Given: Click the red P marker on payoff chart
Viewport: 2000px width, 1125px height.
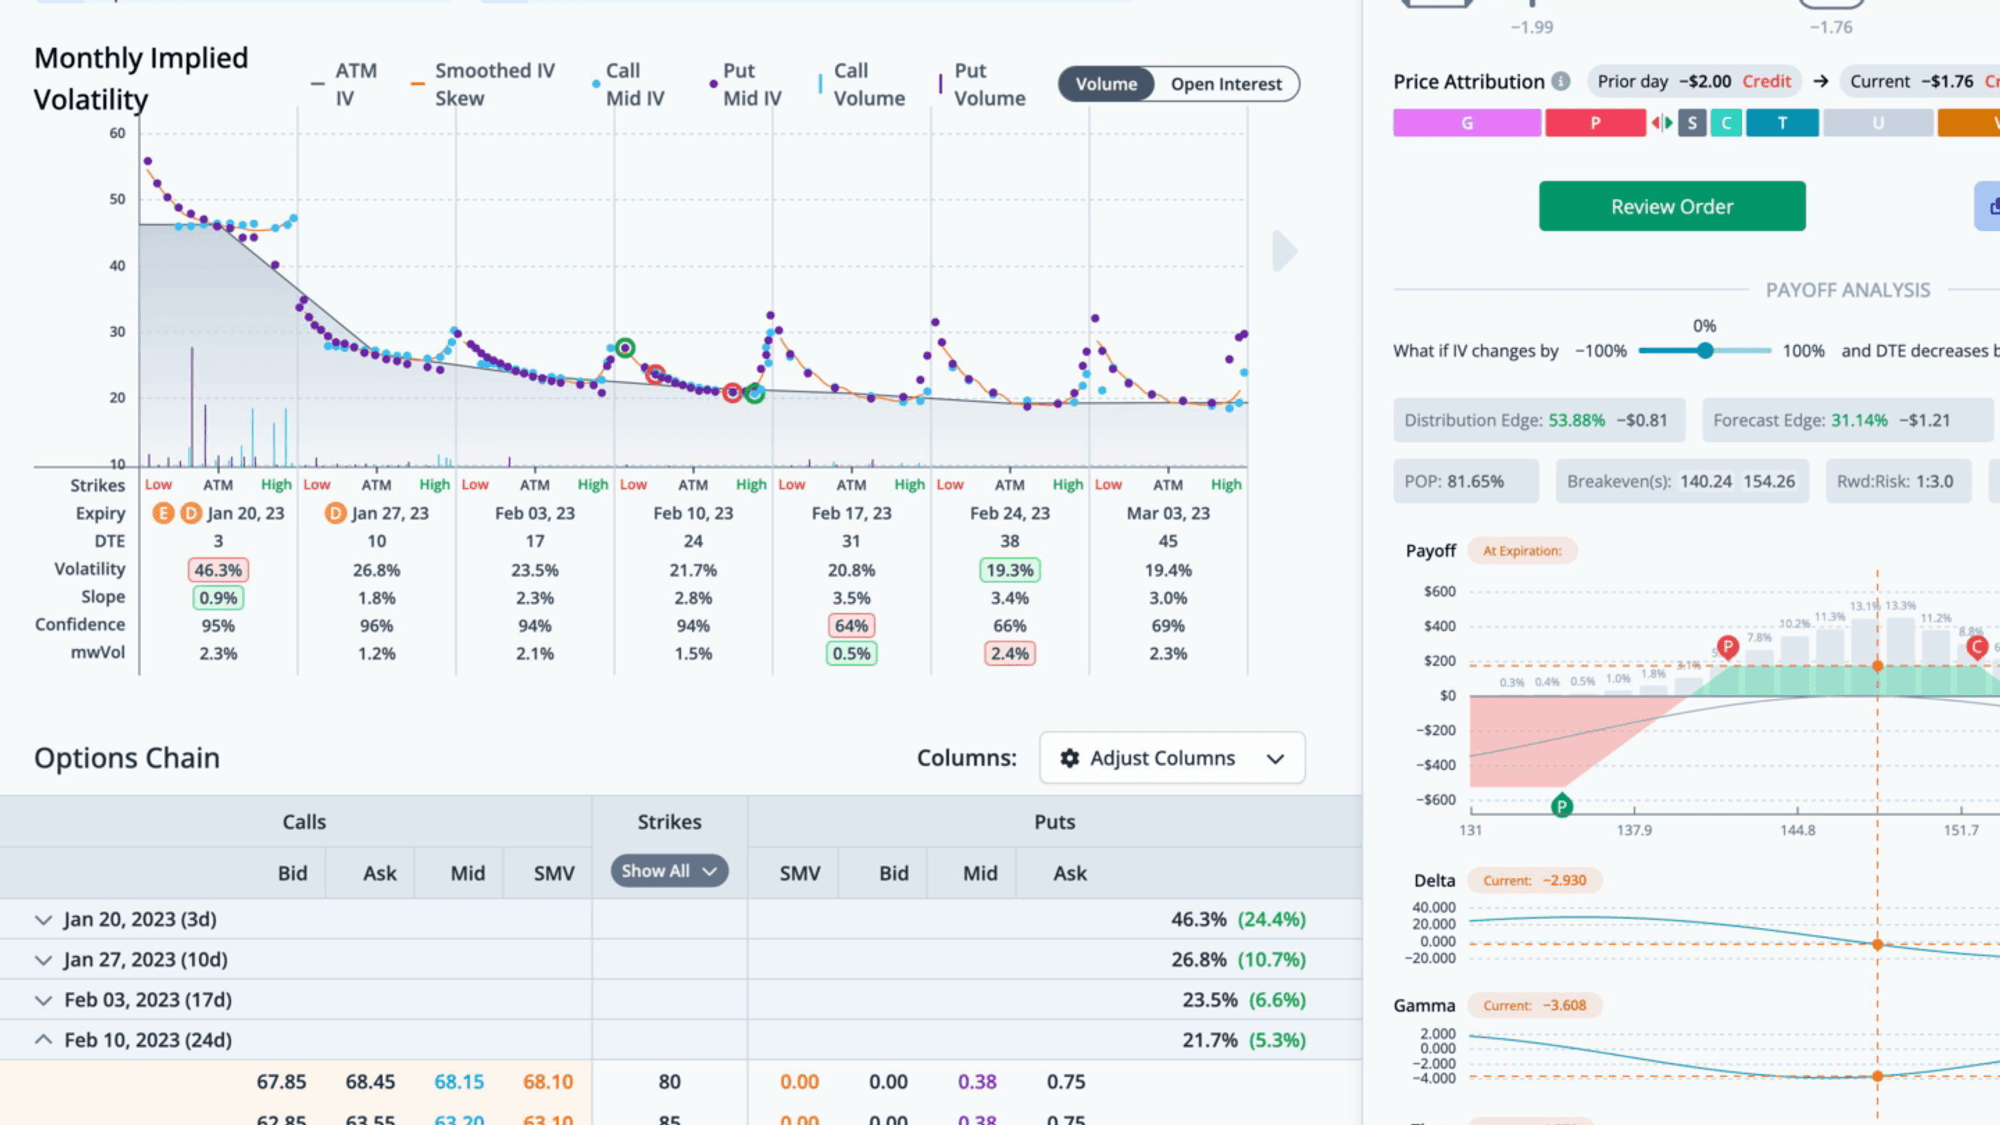Looking at the screenshot, I should pos(1727,646).
